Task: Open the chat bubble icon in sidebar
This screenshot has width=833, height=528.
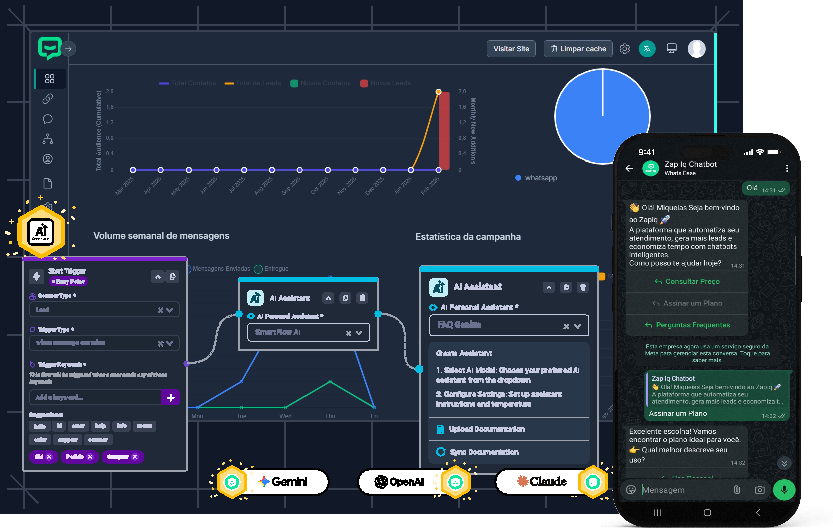Action: pos(48,119)
